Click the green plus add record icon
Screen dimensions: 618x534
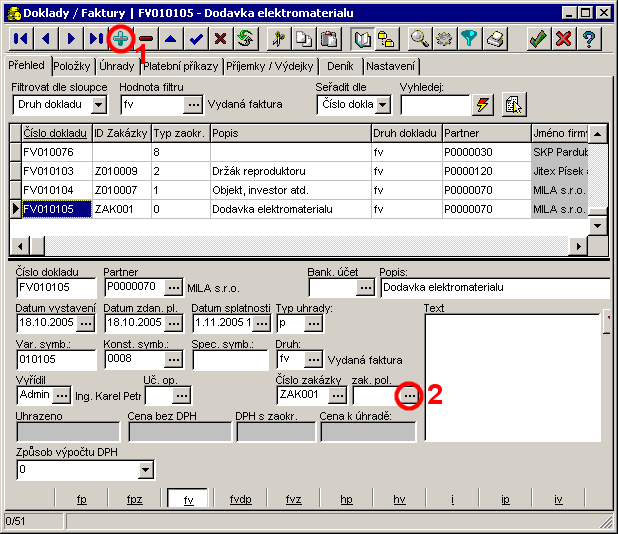[x=120, y=39]
